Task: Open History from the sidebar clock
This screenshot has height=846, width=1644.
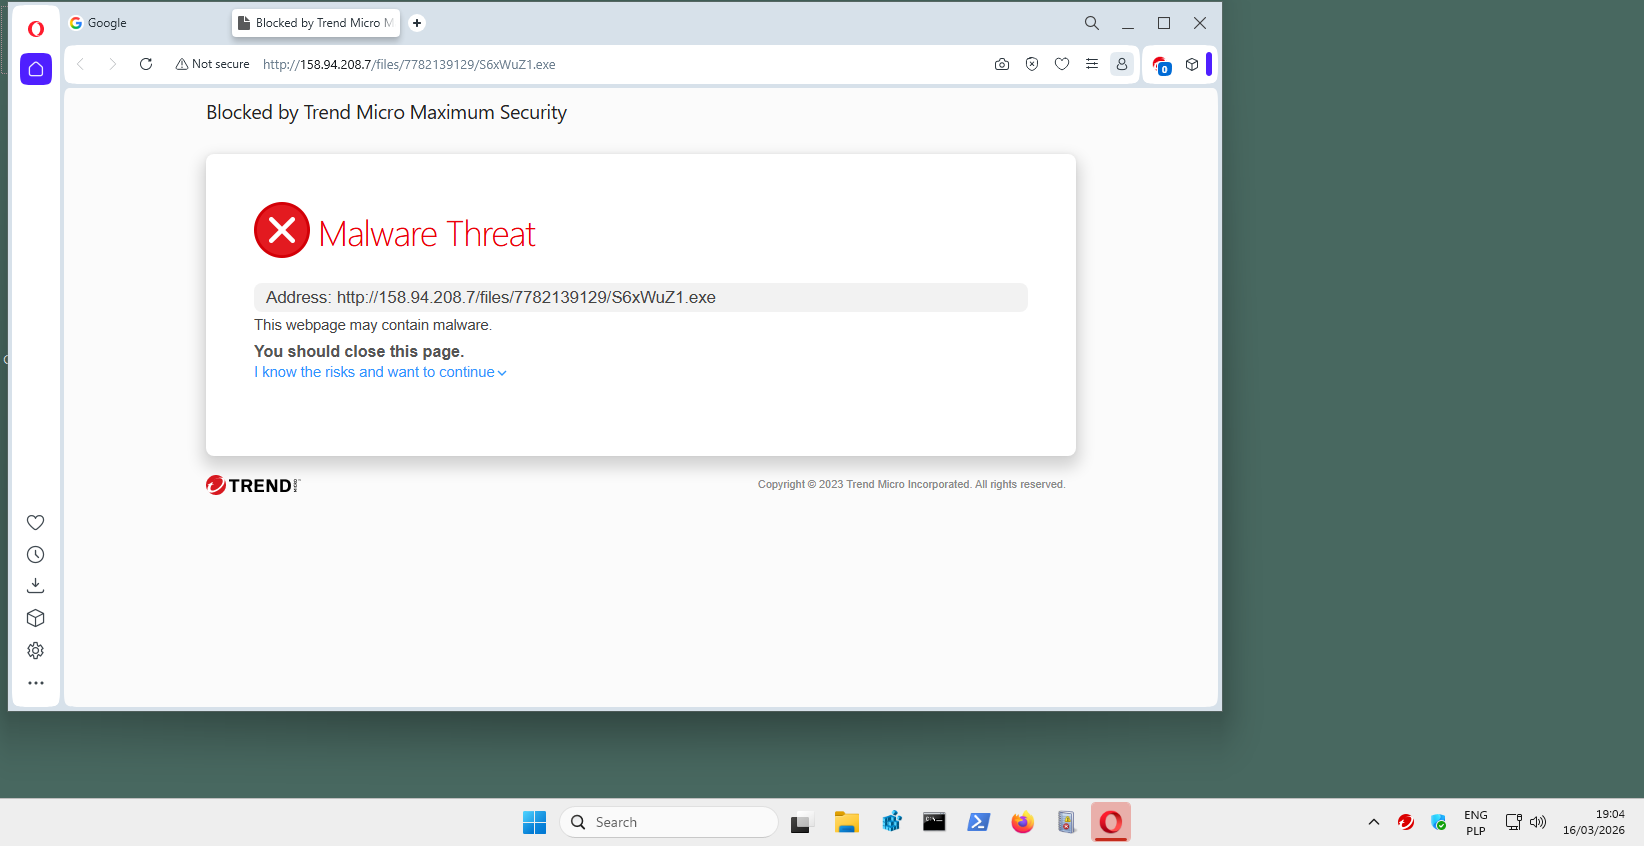Action: tap(36, 555)
